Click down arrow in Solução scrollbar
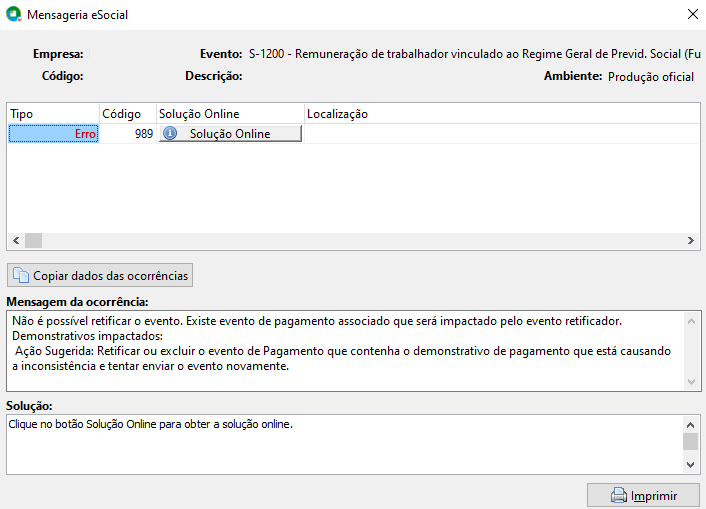Viewport: 706px width, 509px height. click(691, 464)
